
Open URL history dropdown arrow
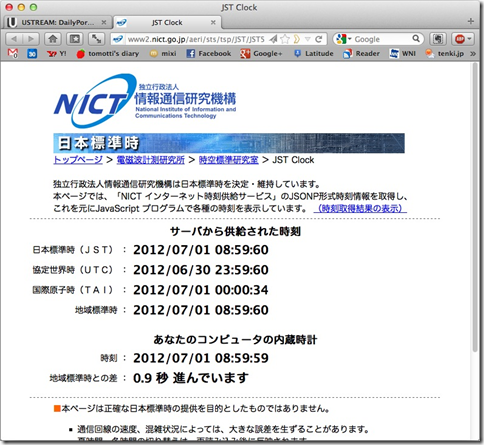point(308,39)
